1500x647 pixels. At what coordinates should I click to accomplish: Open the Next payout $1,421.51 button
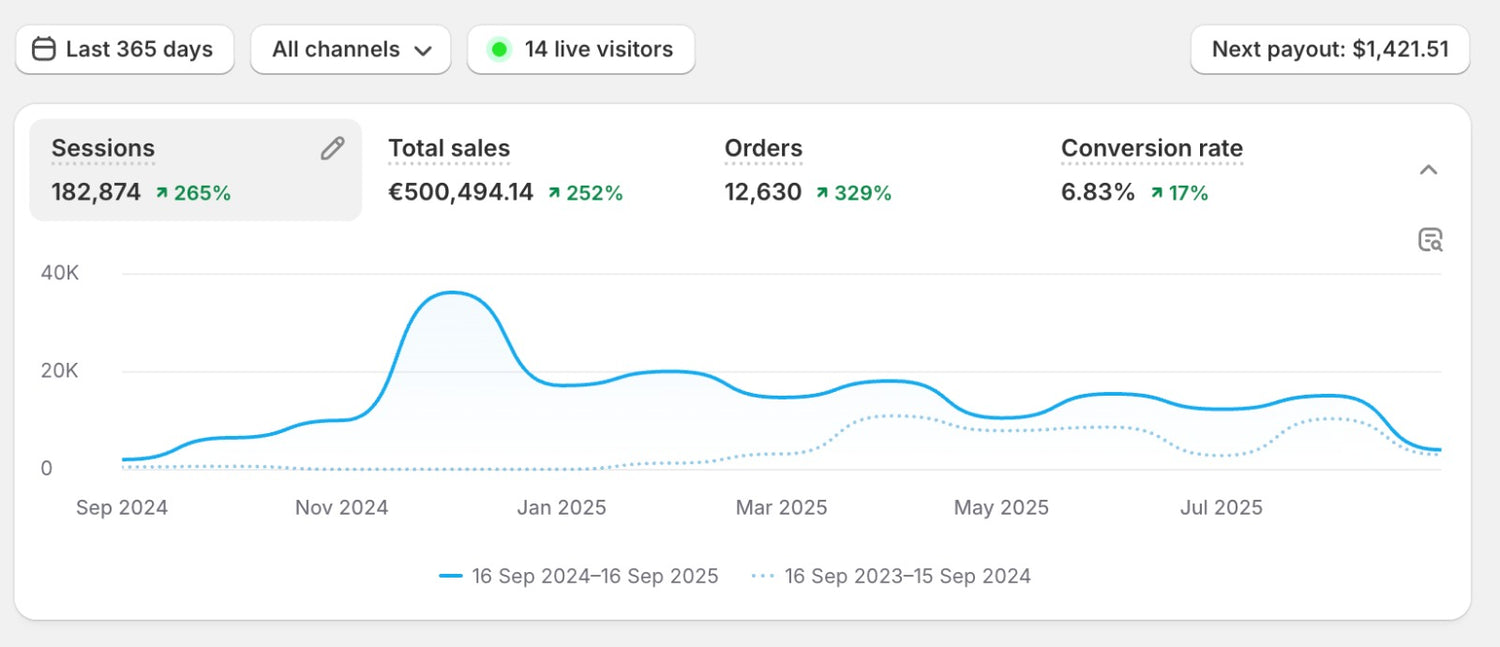(1329, 49)
